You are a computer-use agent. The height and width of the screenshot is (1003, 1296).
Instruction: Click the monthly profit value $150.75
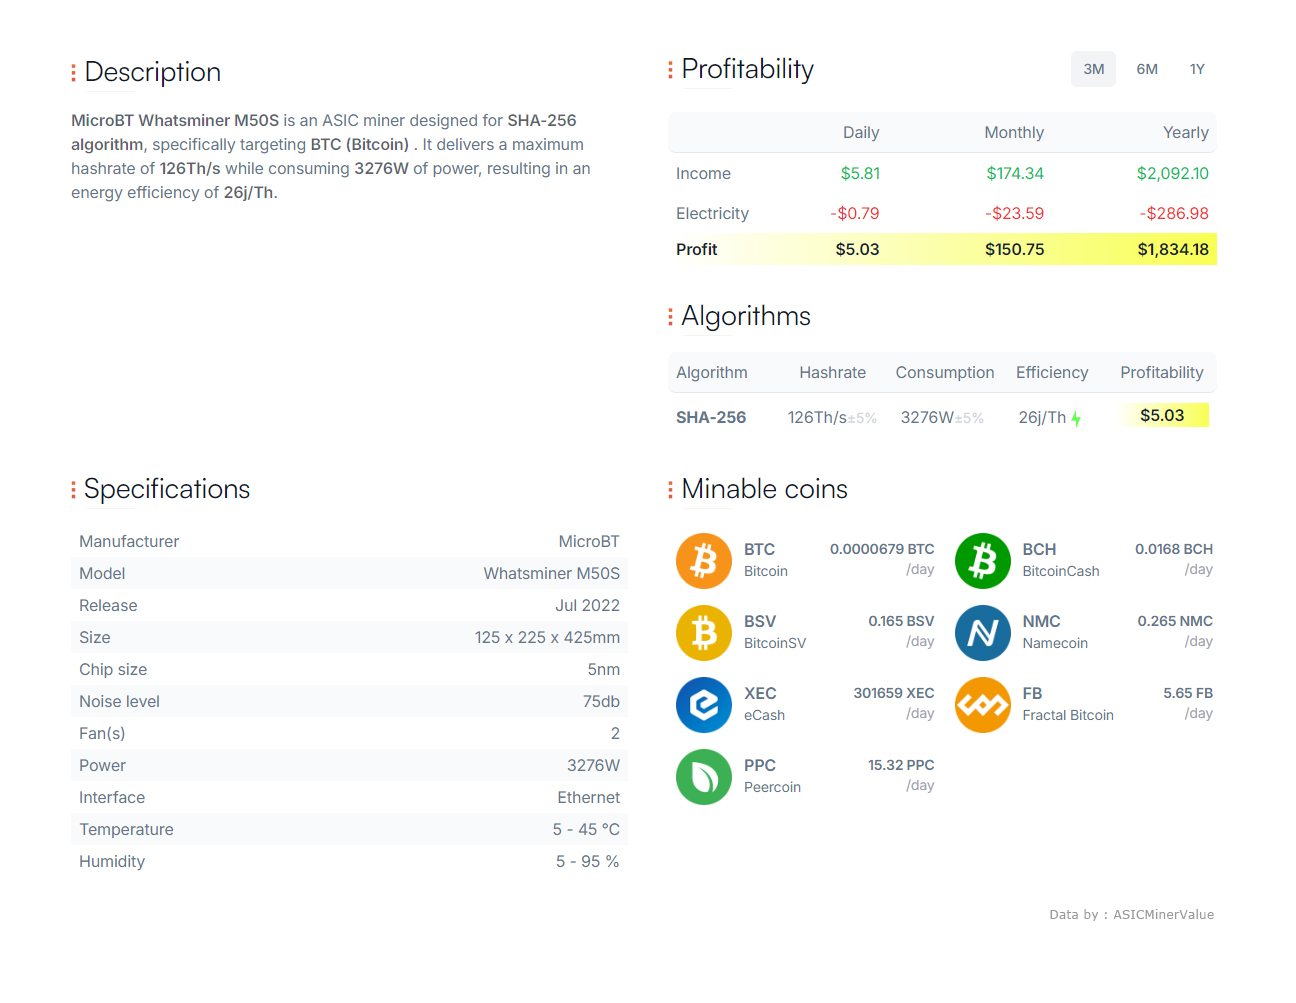point(1014,249)
